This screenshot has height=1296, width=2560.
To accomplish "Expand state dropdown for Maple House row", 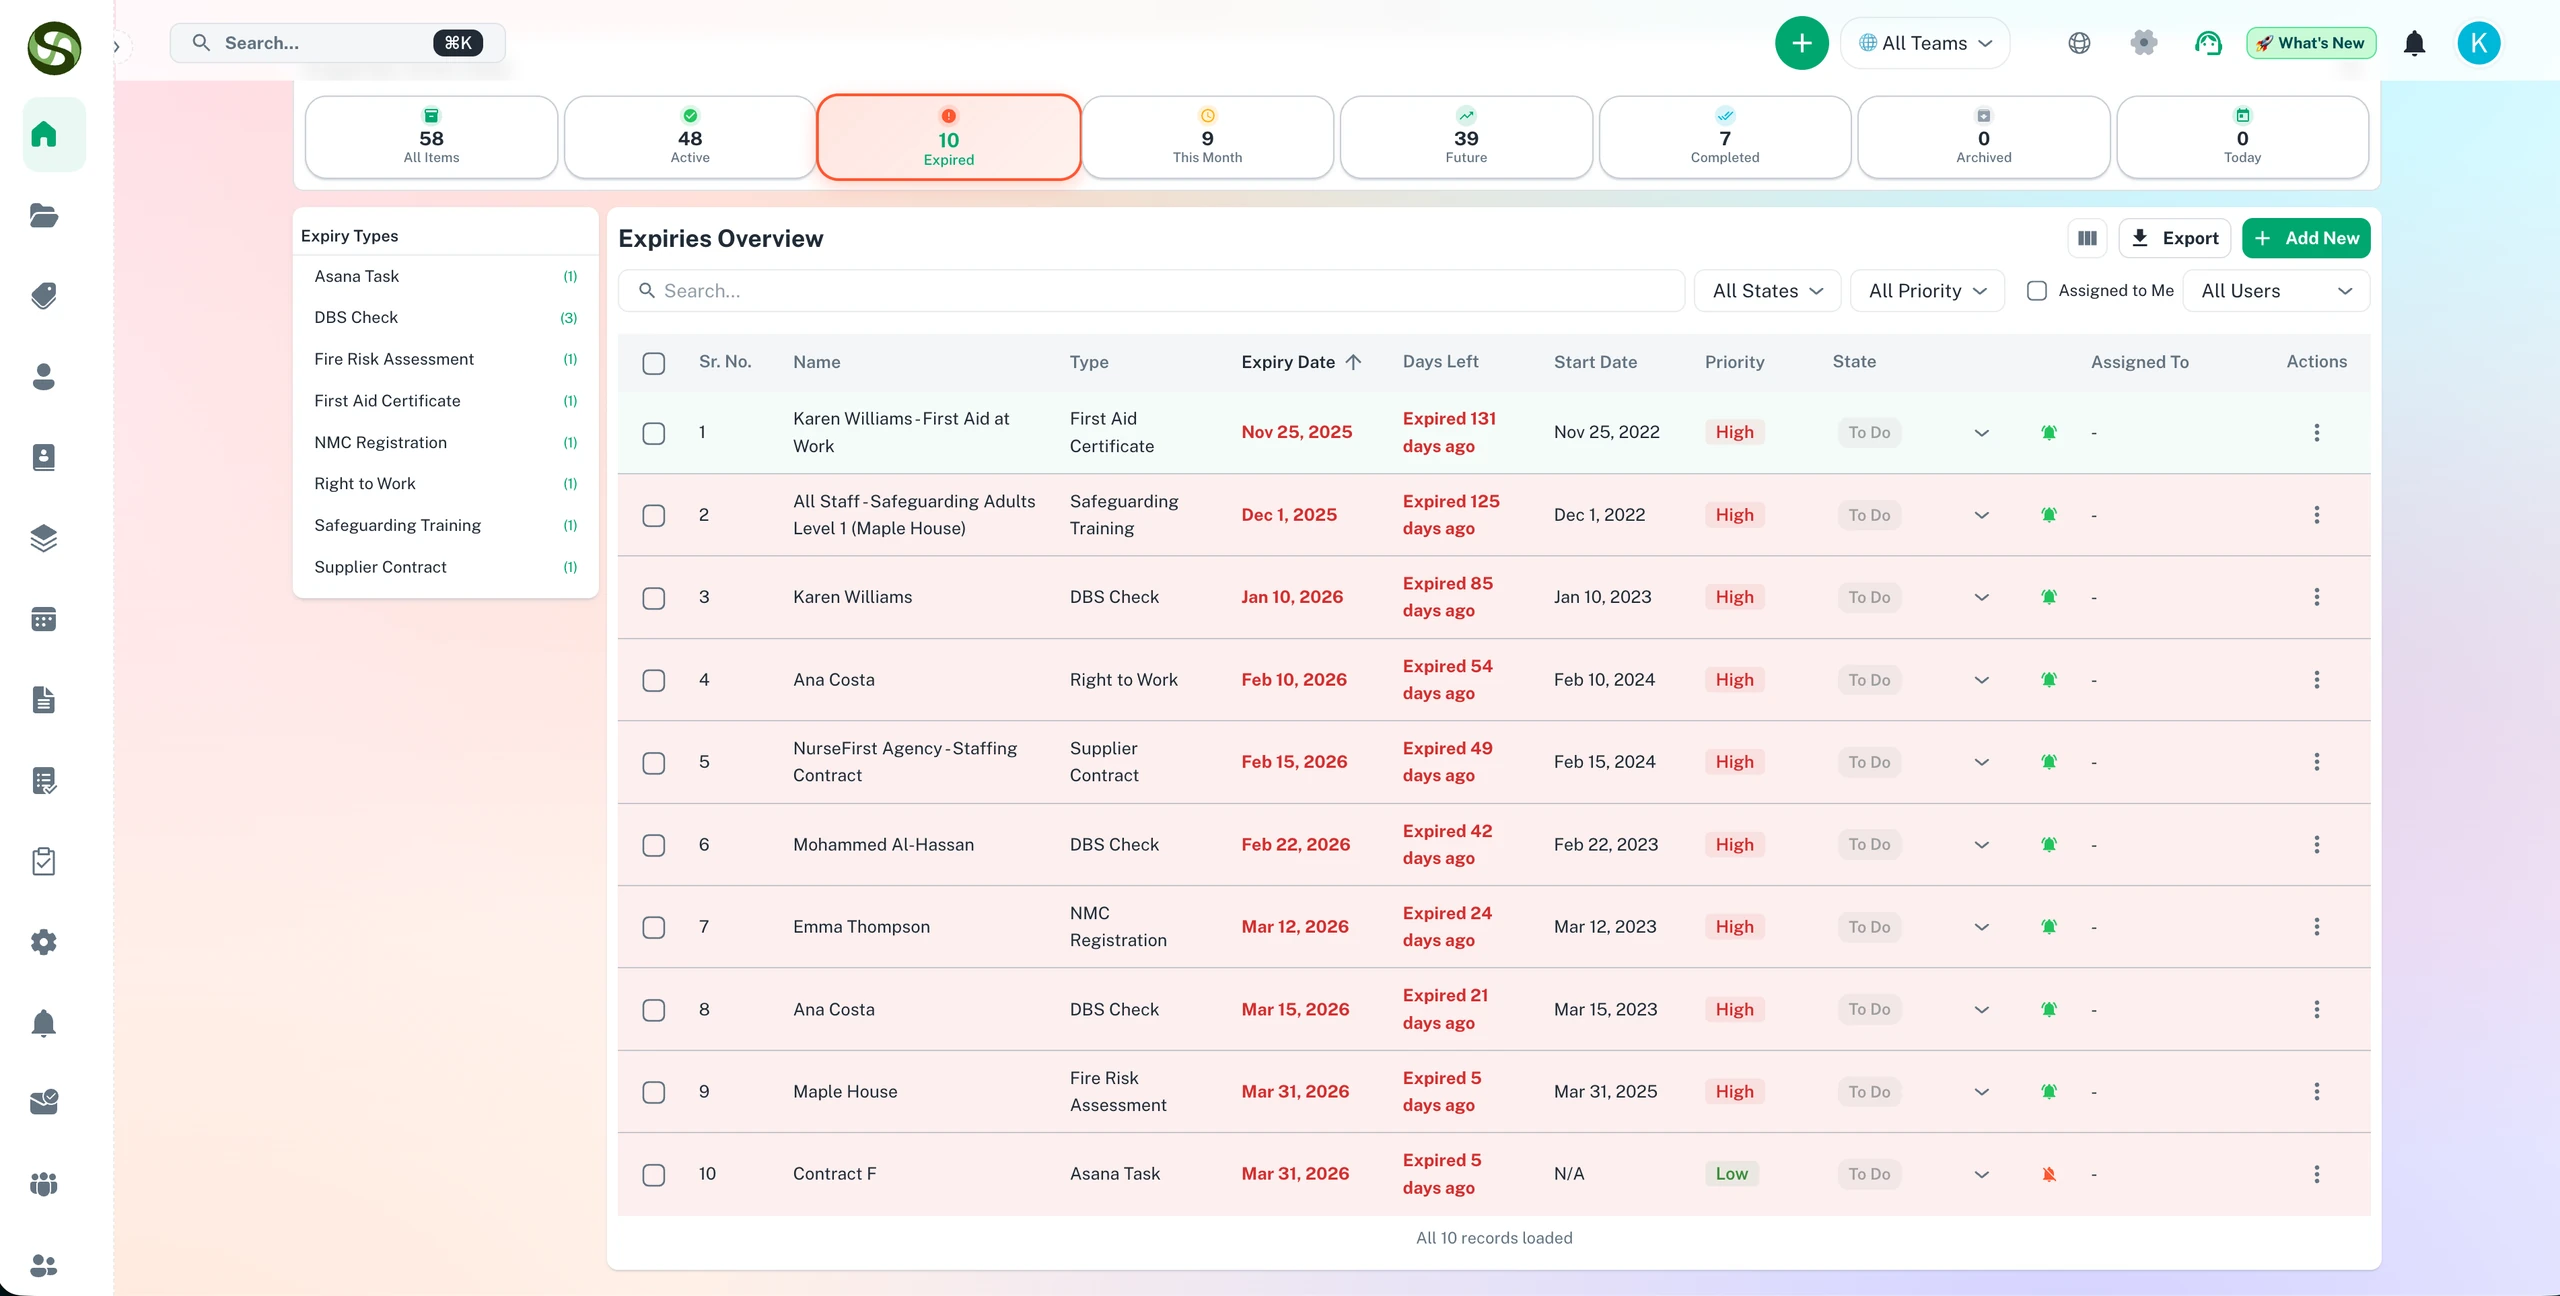I will 1981,1092.
